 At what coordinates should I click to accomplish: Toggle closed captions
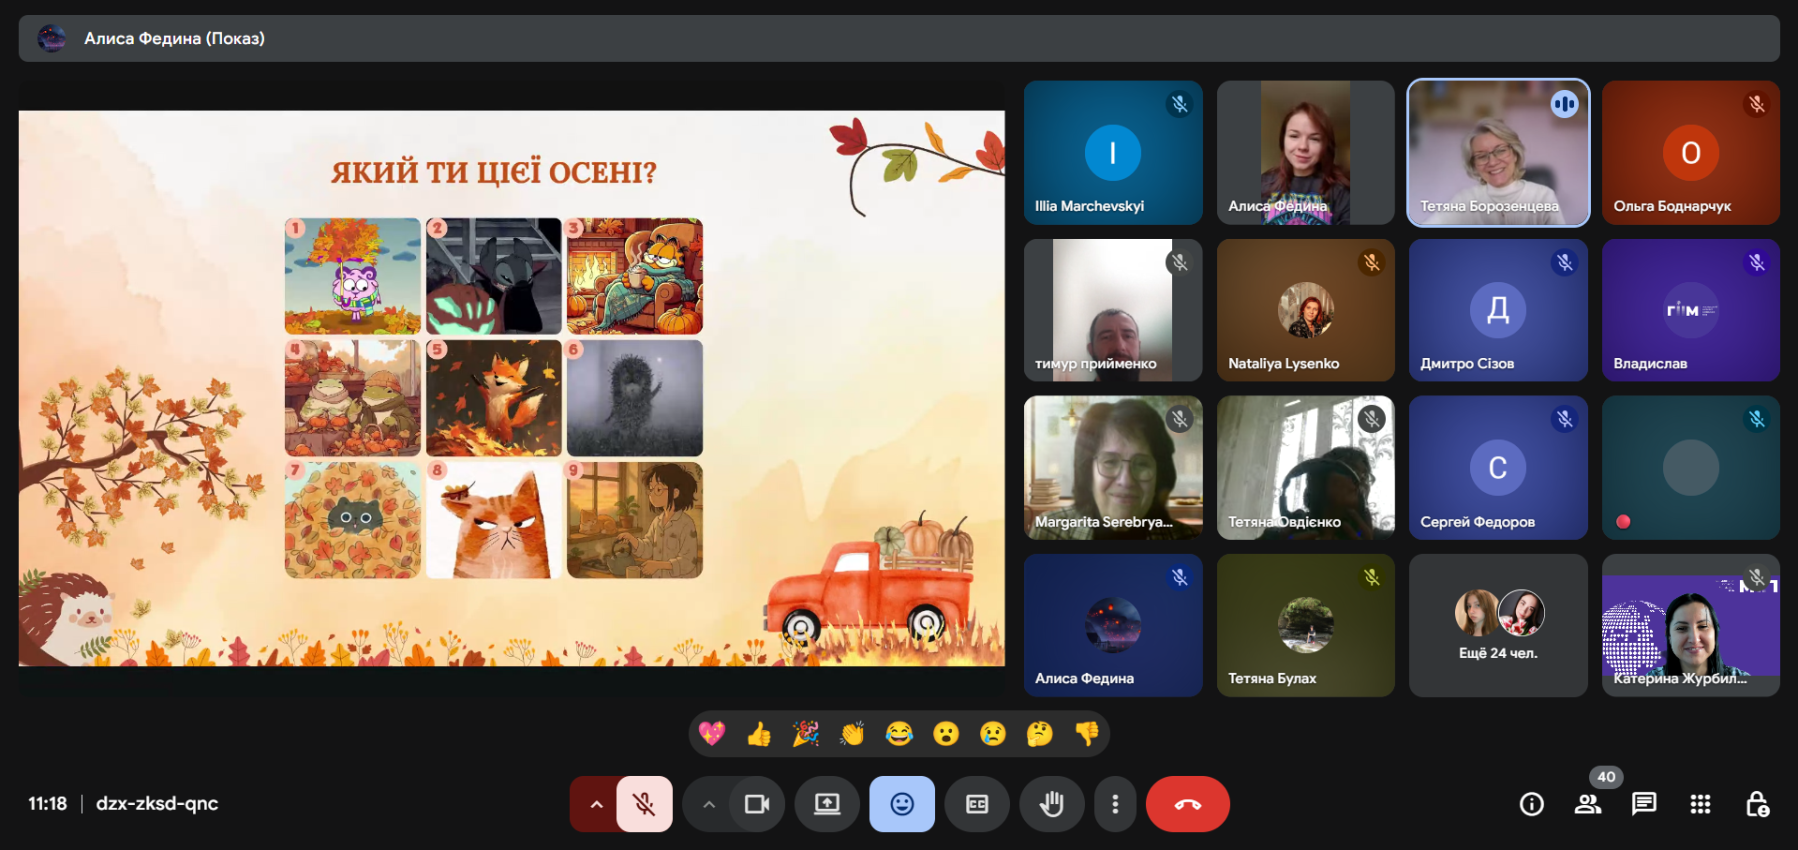(977, 804)
